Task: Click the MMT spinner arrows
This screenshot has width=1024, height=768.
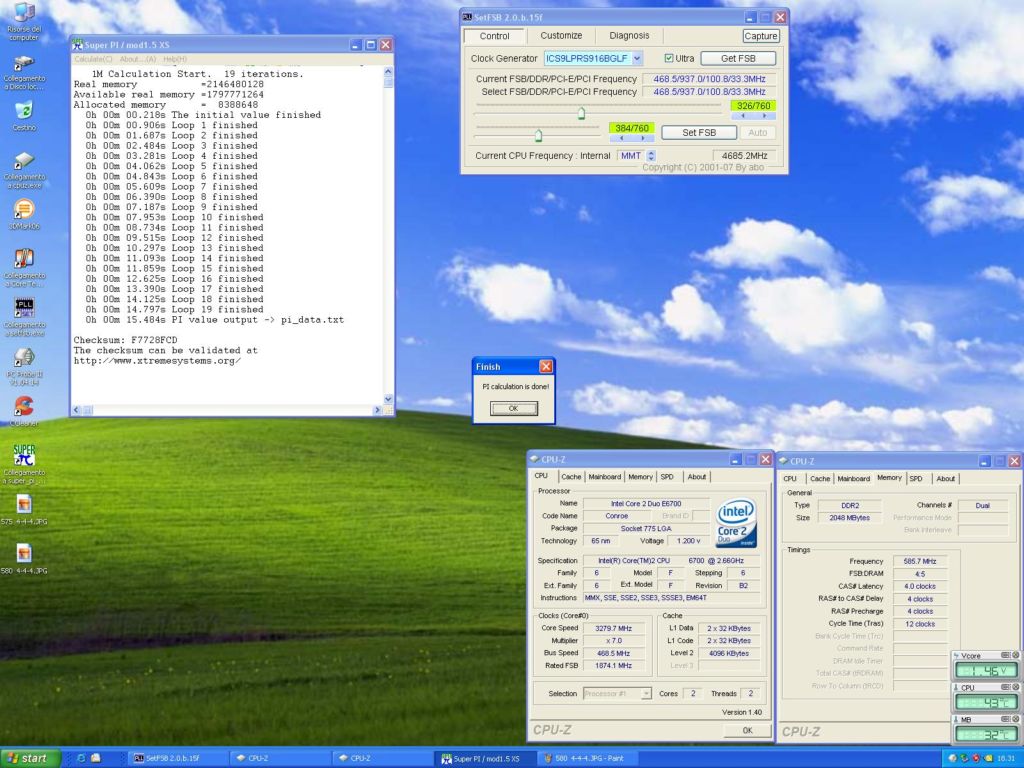Action: (x=650, y=155)
